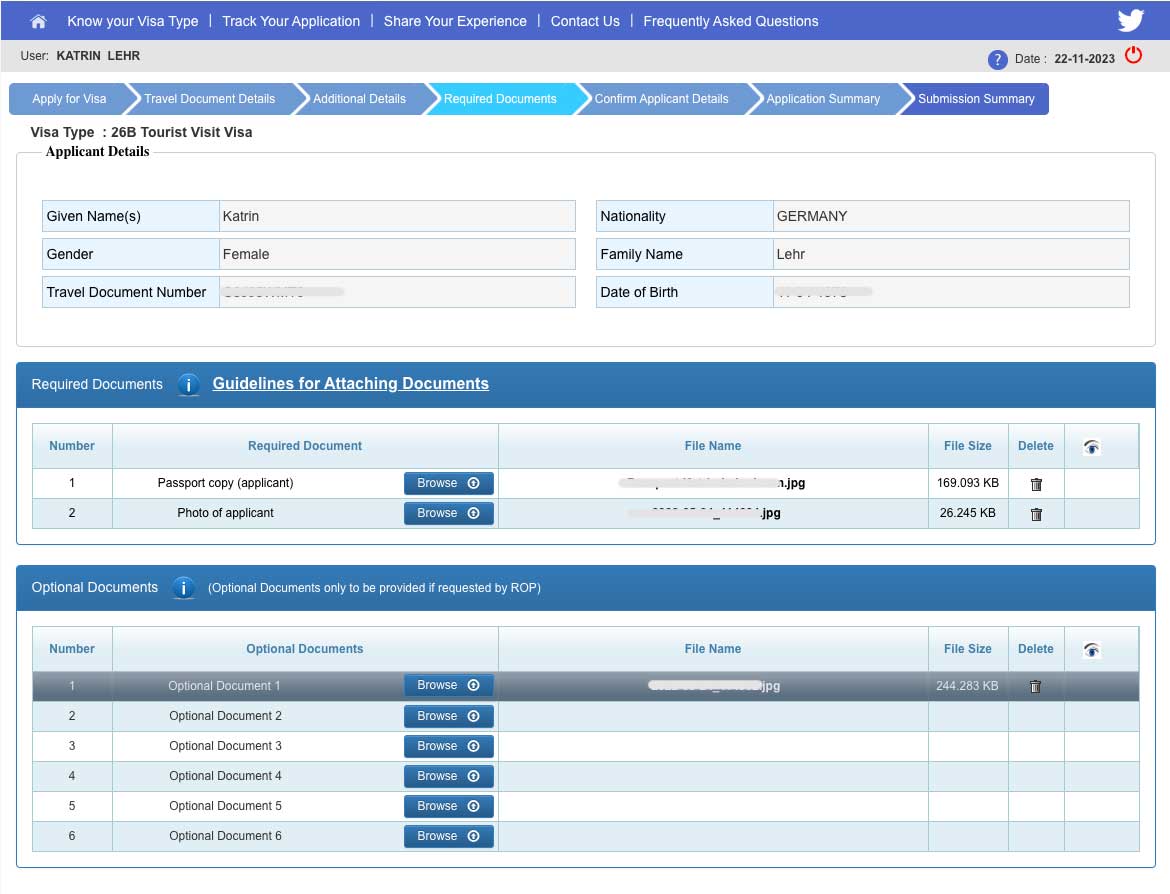
Task: Open Guidelines for Attaching Documents link
Action: [350, 384]
